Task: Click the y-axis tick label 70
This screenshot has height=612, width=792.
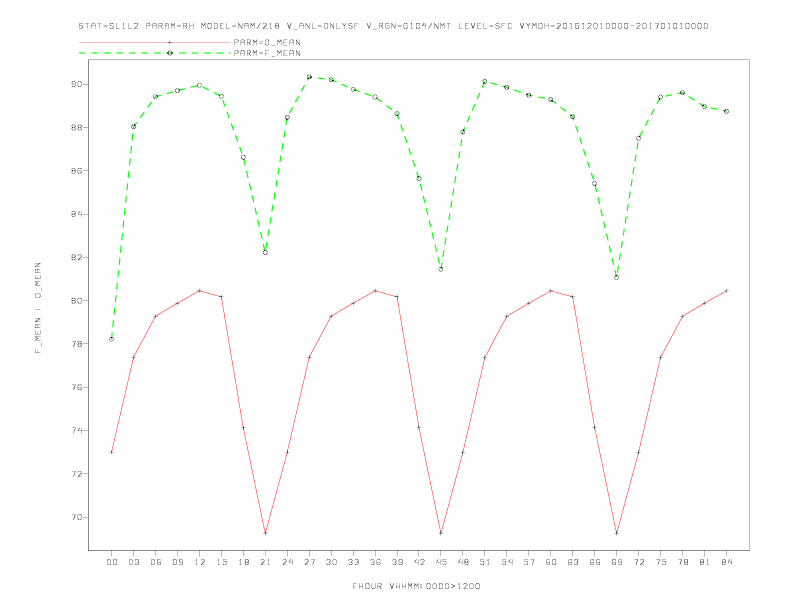Action: point(77,518)
